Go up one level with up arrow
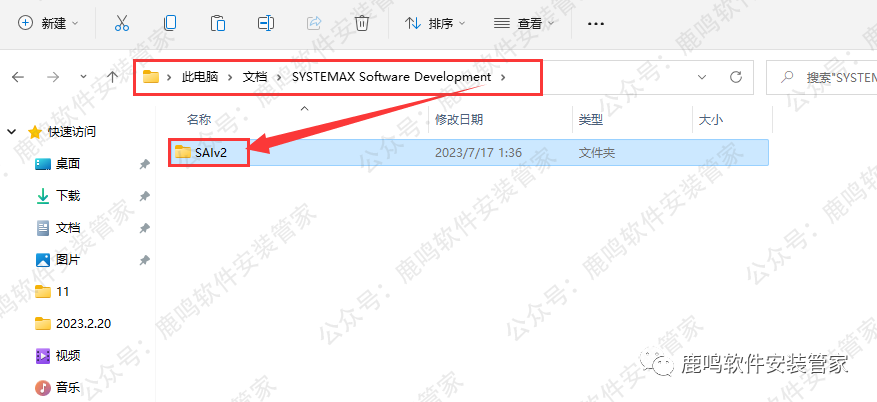 tap(112, 77)
